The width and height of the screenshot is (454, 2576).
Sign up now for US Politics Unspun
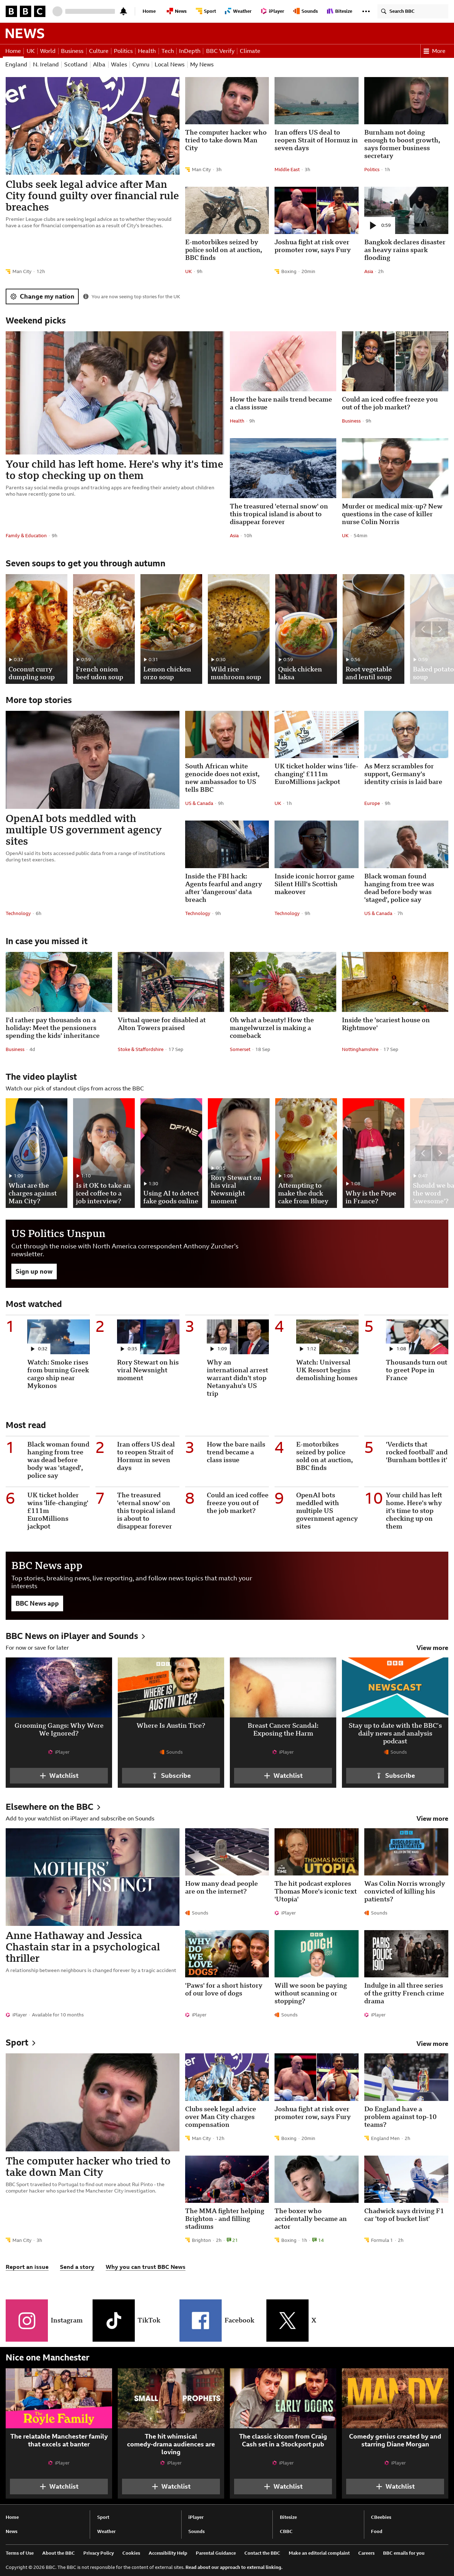click(x=34, y=1271)
